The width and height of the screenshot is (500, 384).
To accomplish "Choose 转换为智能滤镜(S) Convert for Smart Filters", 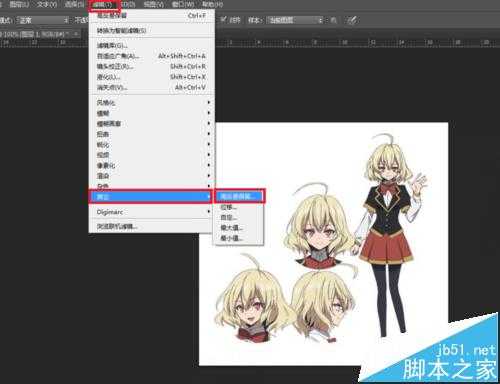I will [x=152, y=31].
